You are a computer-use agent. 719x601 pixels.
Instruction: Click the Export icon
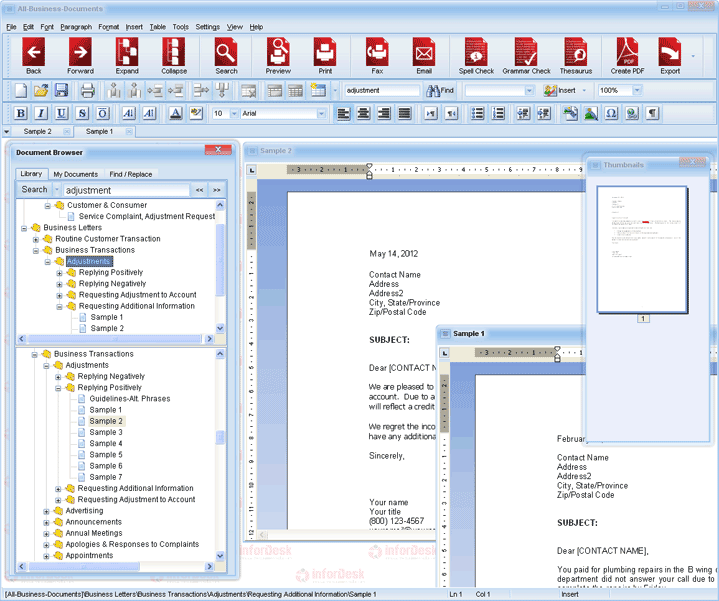point(670,53)
